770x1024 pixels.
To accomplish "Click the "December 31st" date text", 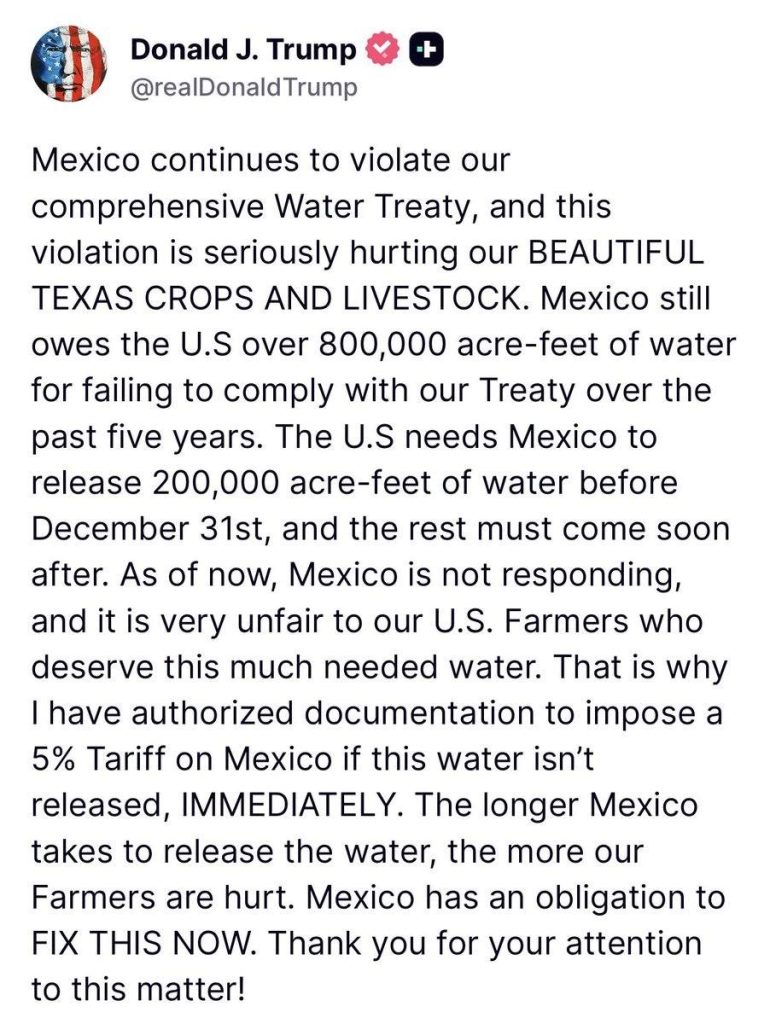I will pos(144,528).
